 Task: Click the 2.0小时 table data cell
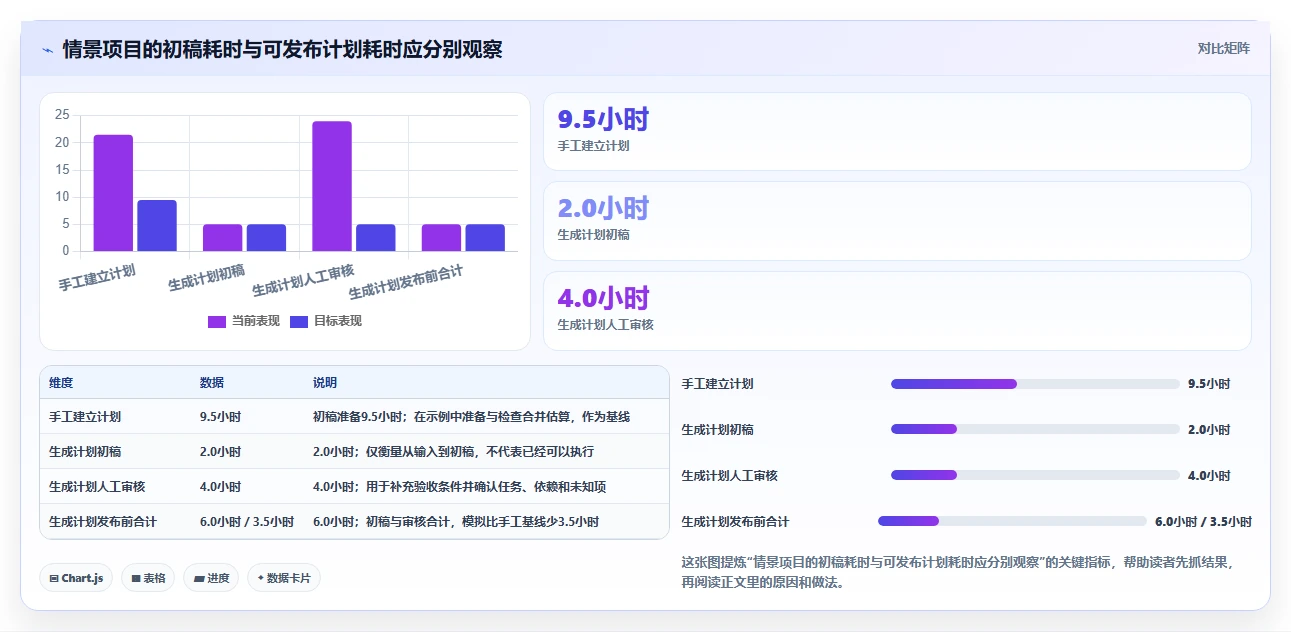(x=220, y=452)
